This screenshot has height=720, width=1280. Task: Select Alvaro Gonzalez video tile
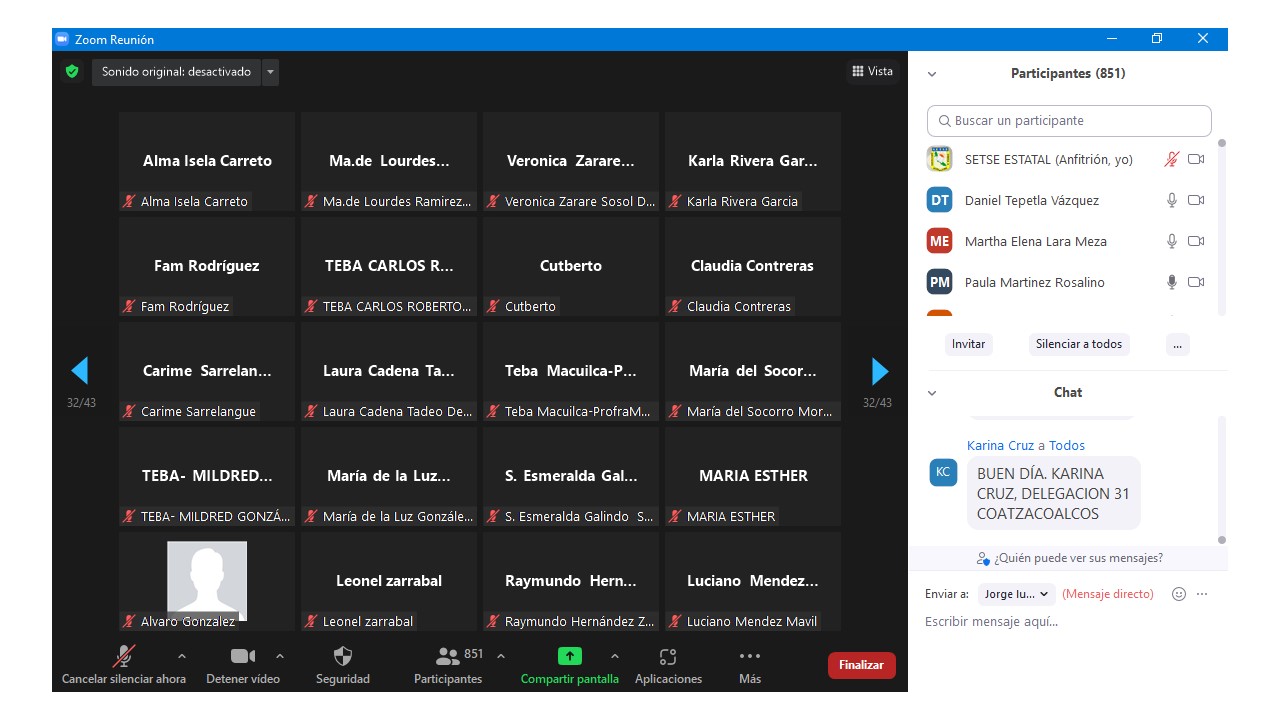[x=207, y=581]
